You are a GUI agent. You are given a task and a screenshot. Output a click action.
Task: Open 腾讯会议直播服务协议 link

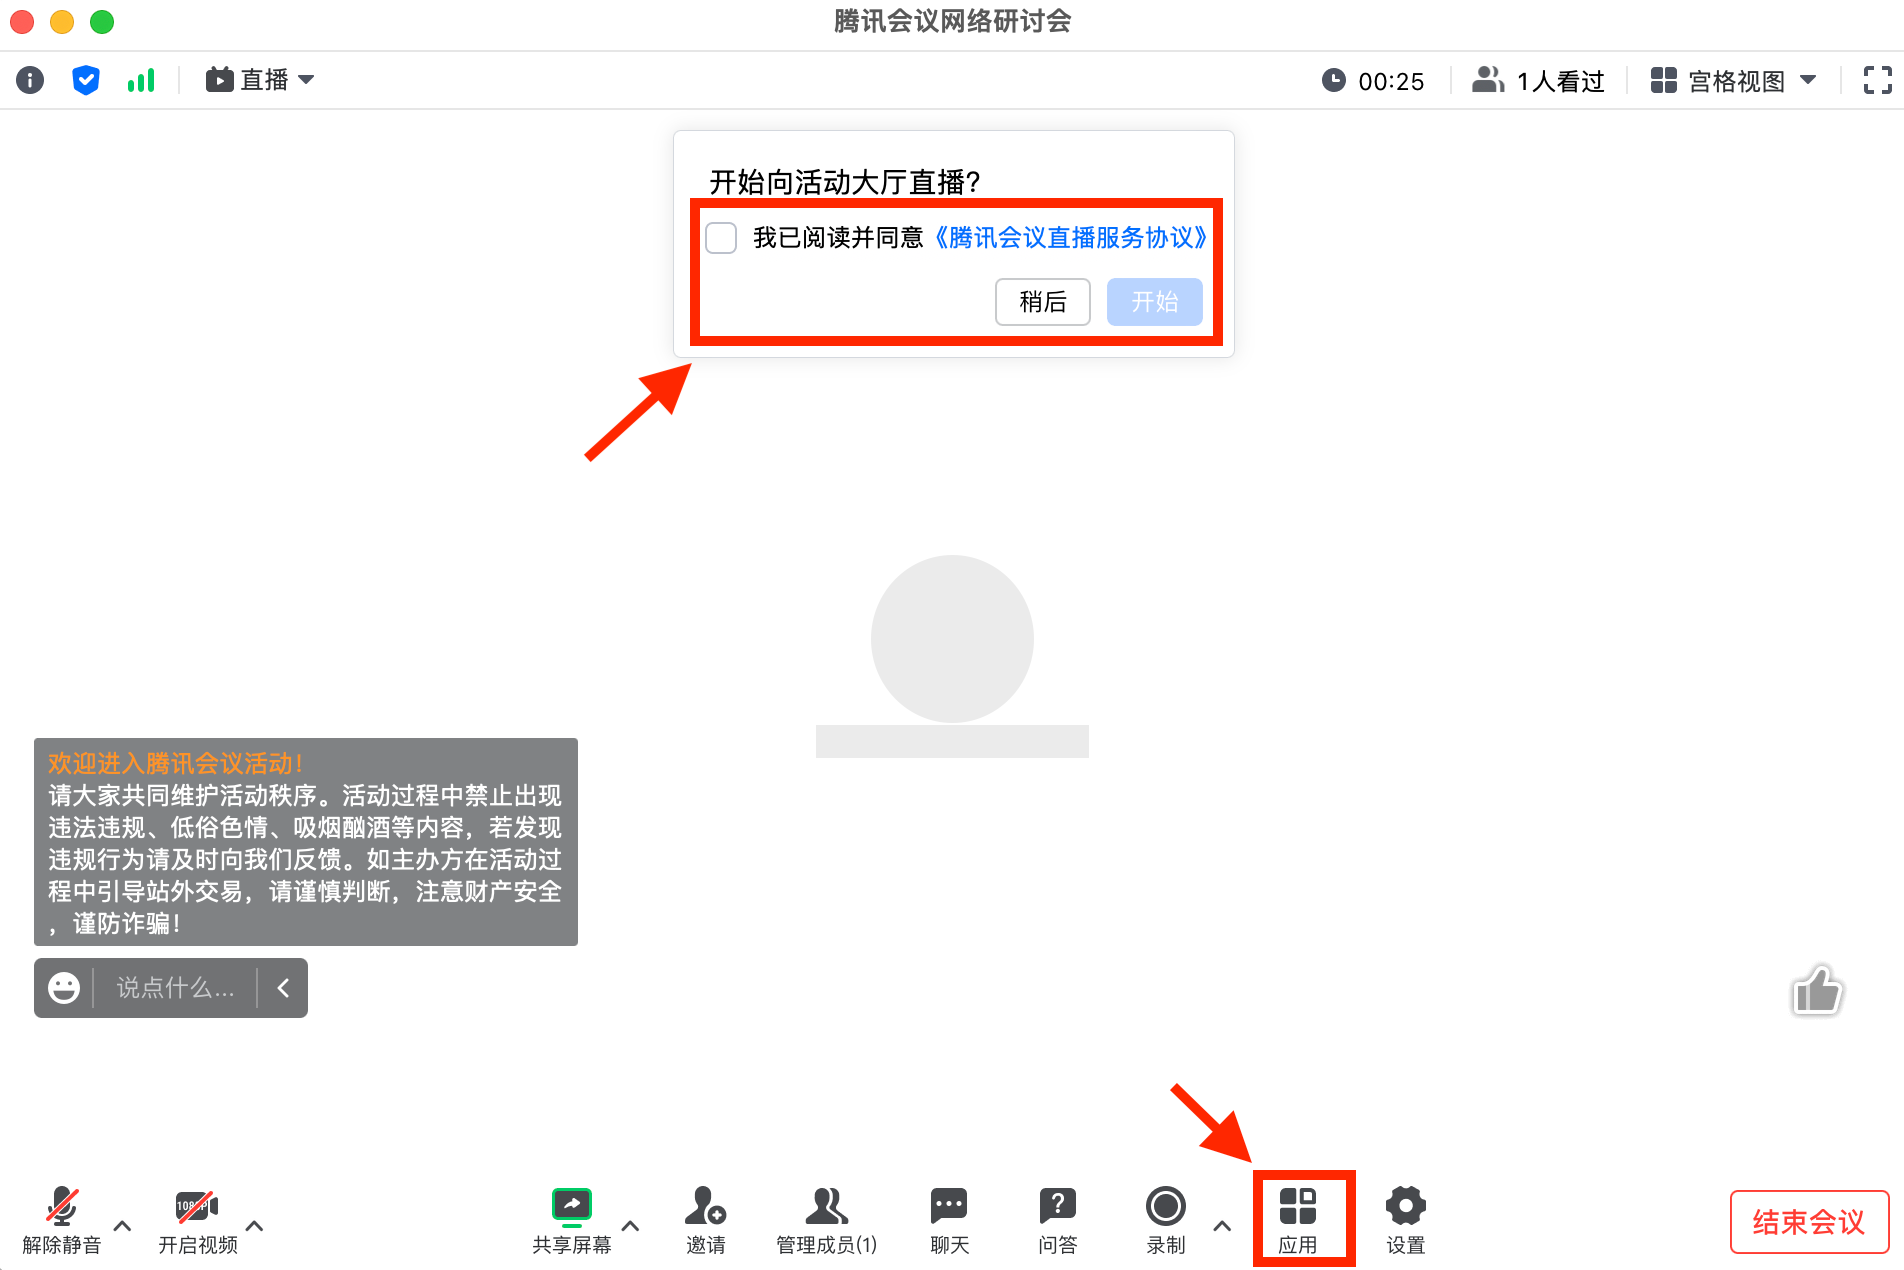(1072, 238)
